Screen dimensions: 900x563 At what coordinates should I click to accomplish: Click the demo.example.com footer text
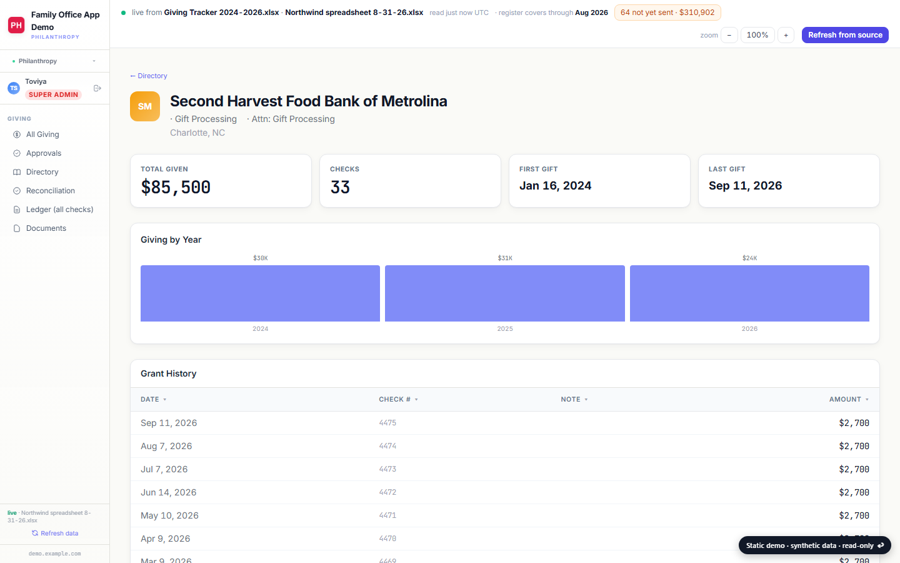click(55, 554)
